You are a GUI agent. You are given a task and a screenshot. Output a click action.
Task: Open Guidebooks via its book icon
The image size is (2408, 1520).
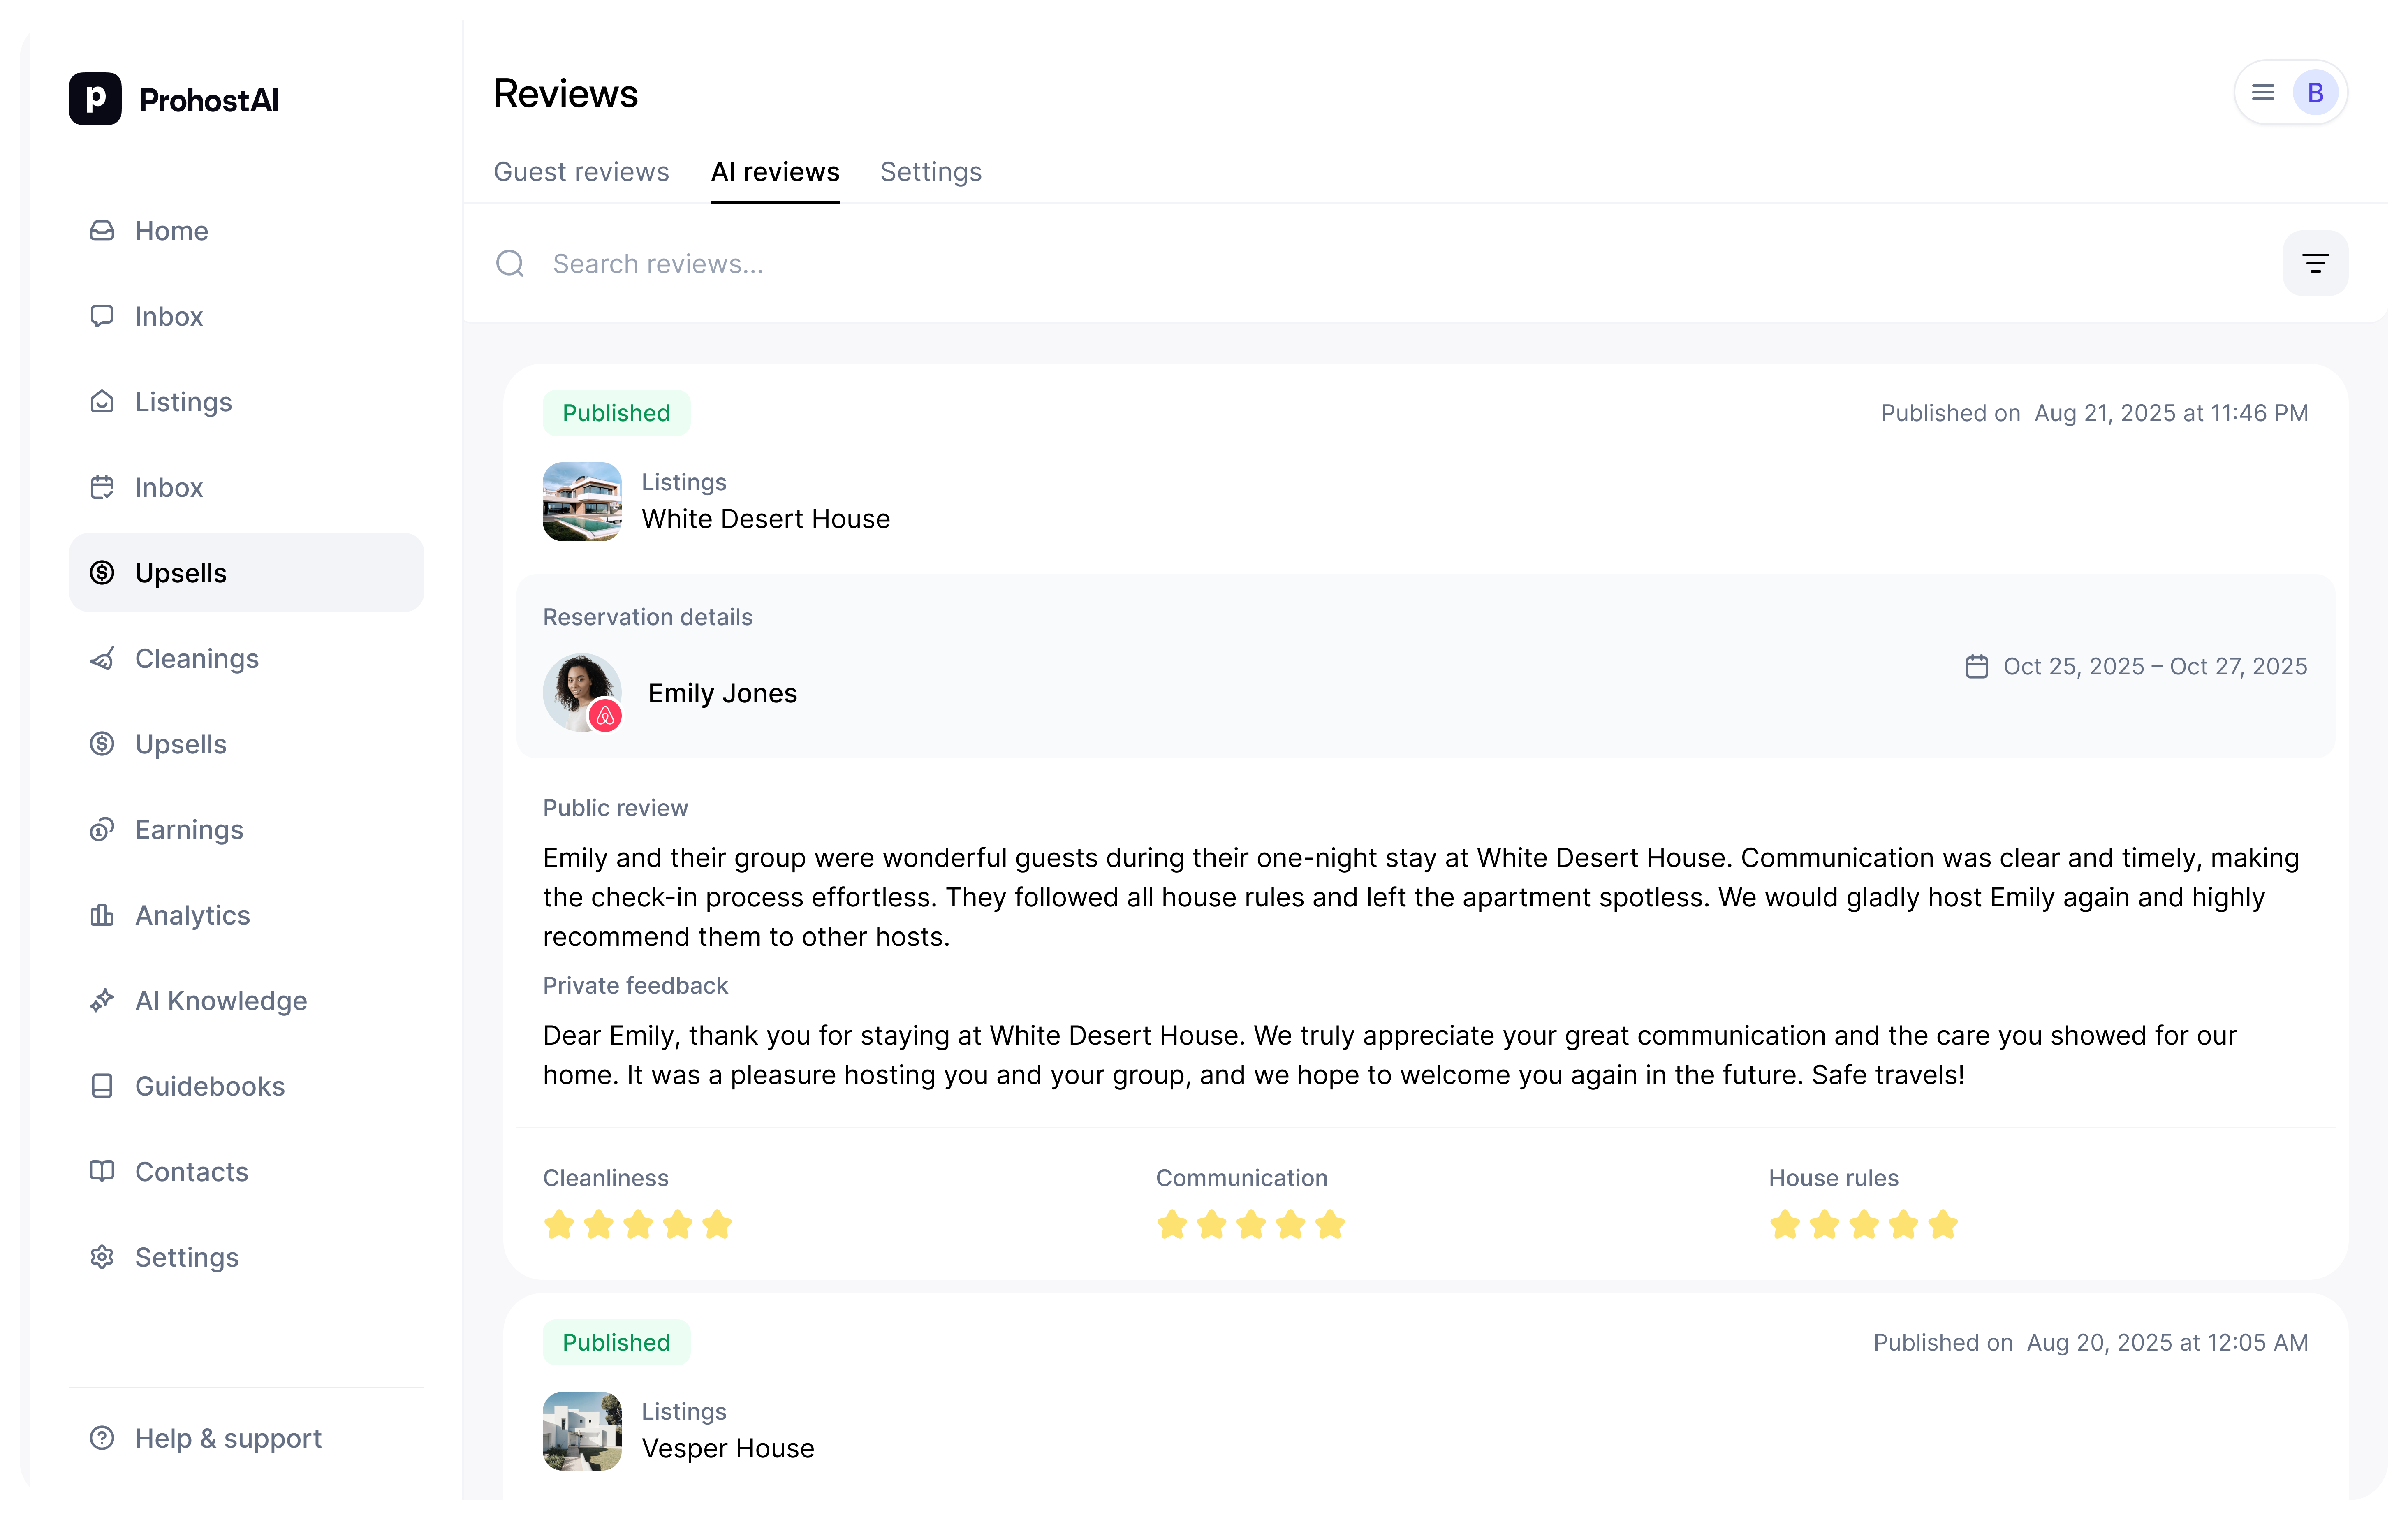click(x=103, y=1086)
